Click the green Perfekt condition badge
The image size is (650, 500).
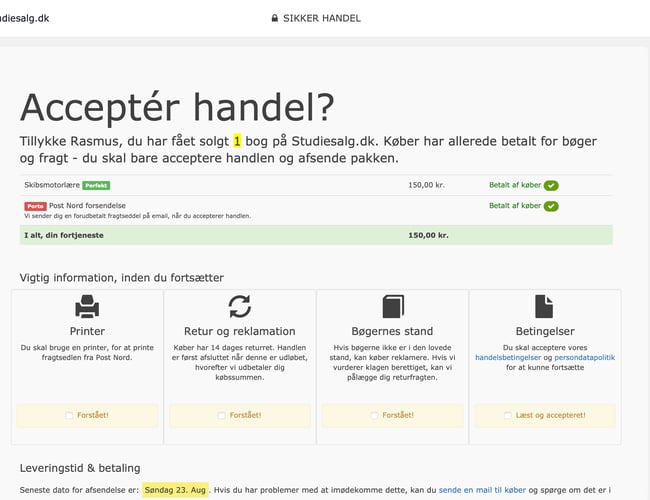pyautogui.click(x=96, y=186)
